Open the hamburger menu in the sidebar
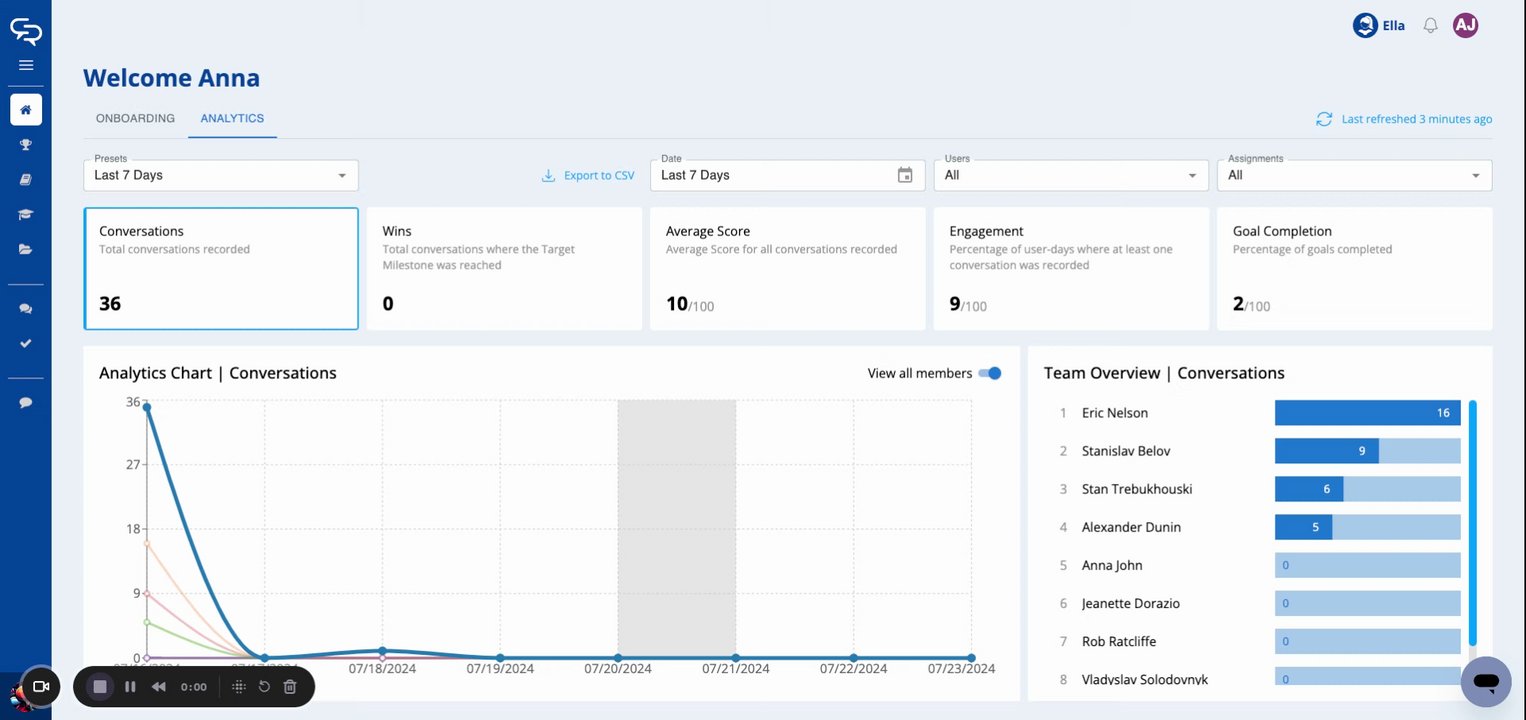The width and height of the screenshot is (1526, 720). coord(26,65)
